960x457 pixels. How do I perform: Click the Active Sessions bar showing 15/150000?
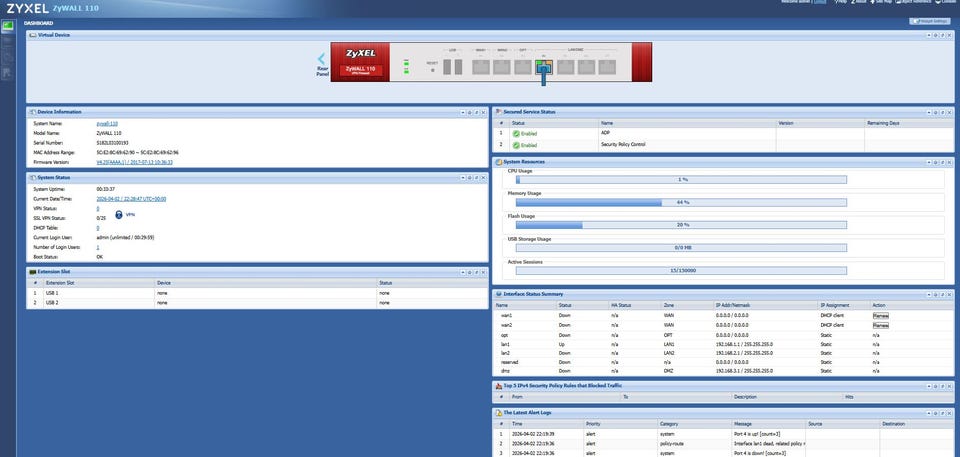pos(681,270)
